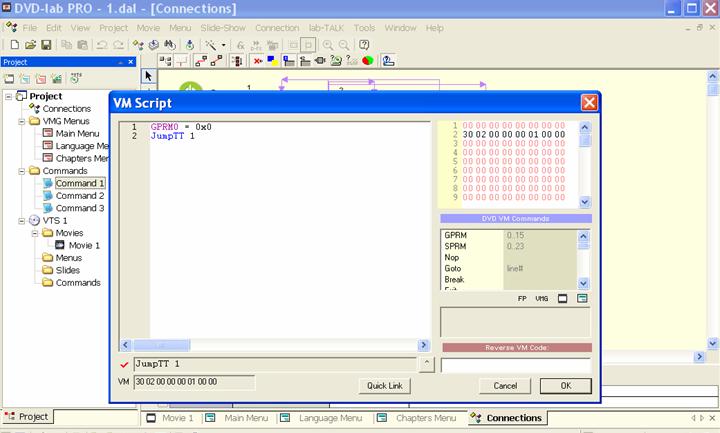Select the Slides folder in tree
720x433 pixels.
pos(68,270)
